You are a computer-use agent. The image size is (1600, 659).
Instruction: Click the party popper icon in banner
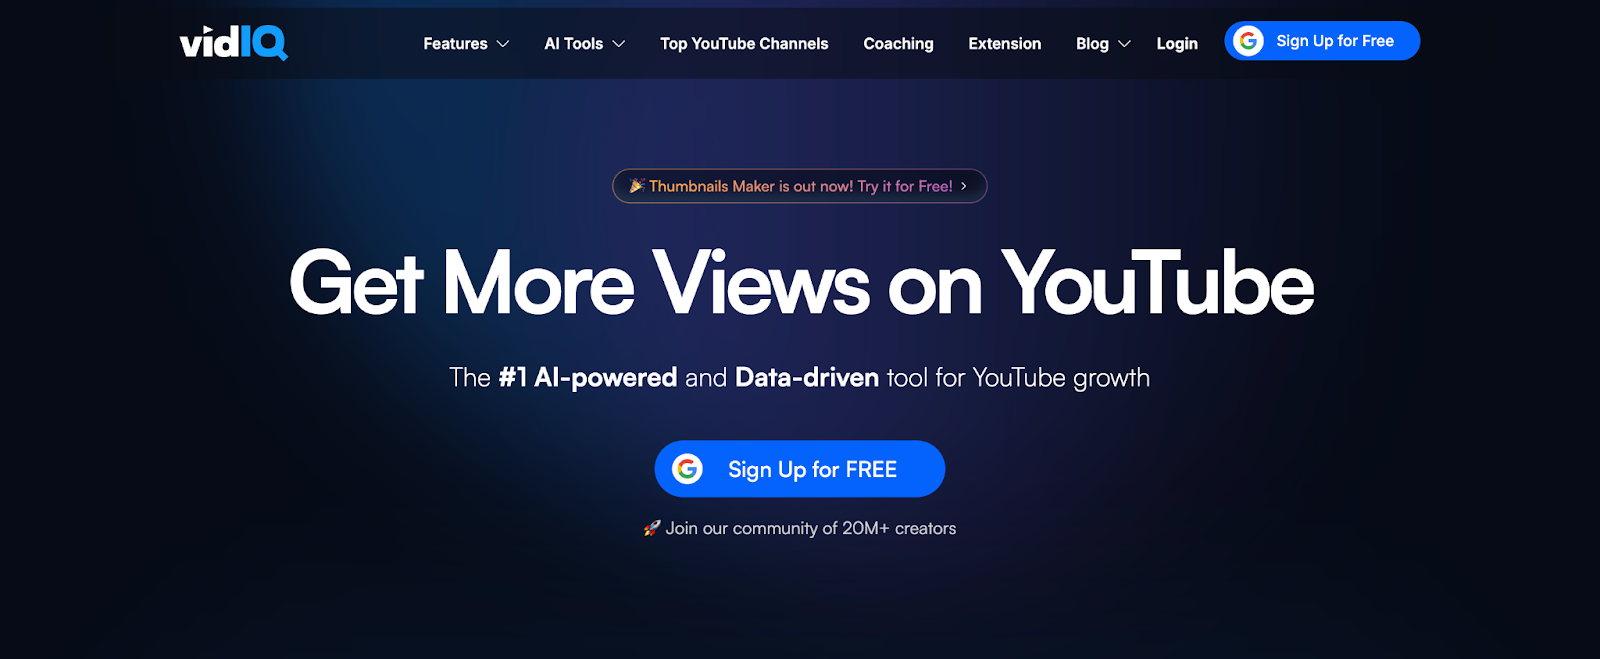pyautogui.click(x=636, y=186)
